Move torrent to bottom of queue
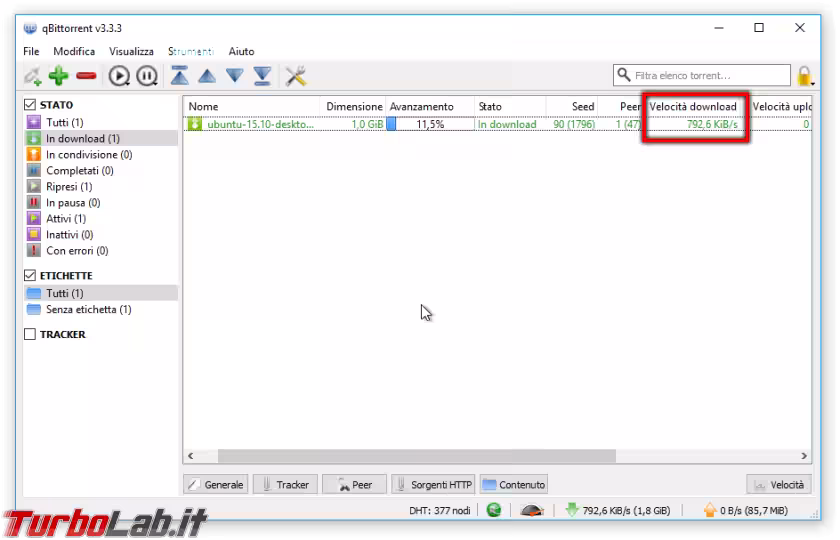The image size is (840, 540). click(x=262, y=76)
